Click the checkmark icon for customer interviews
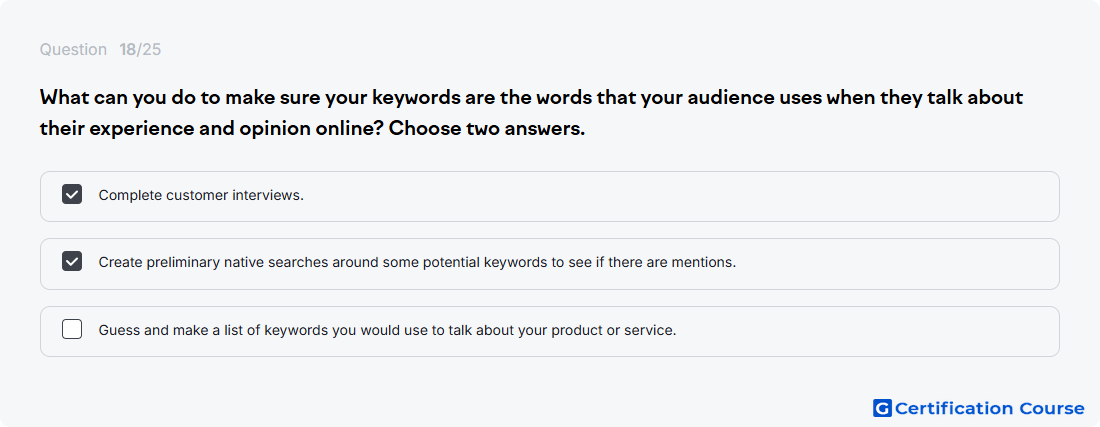This screenshot has width=1100, height=427. 72,195
